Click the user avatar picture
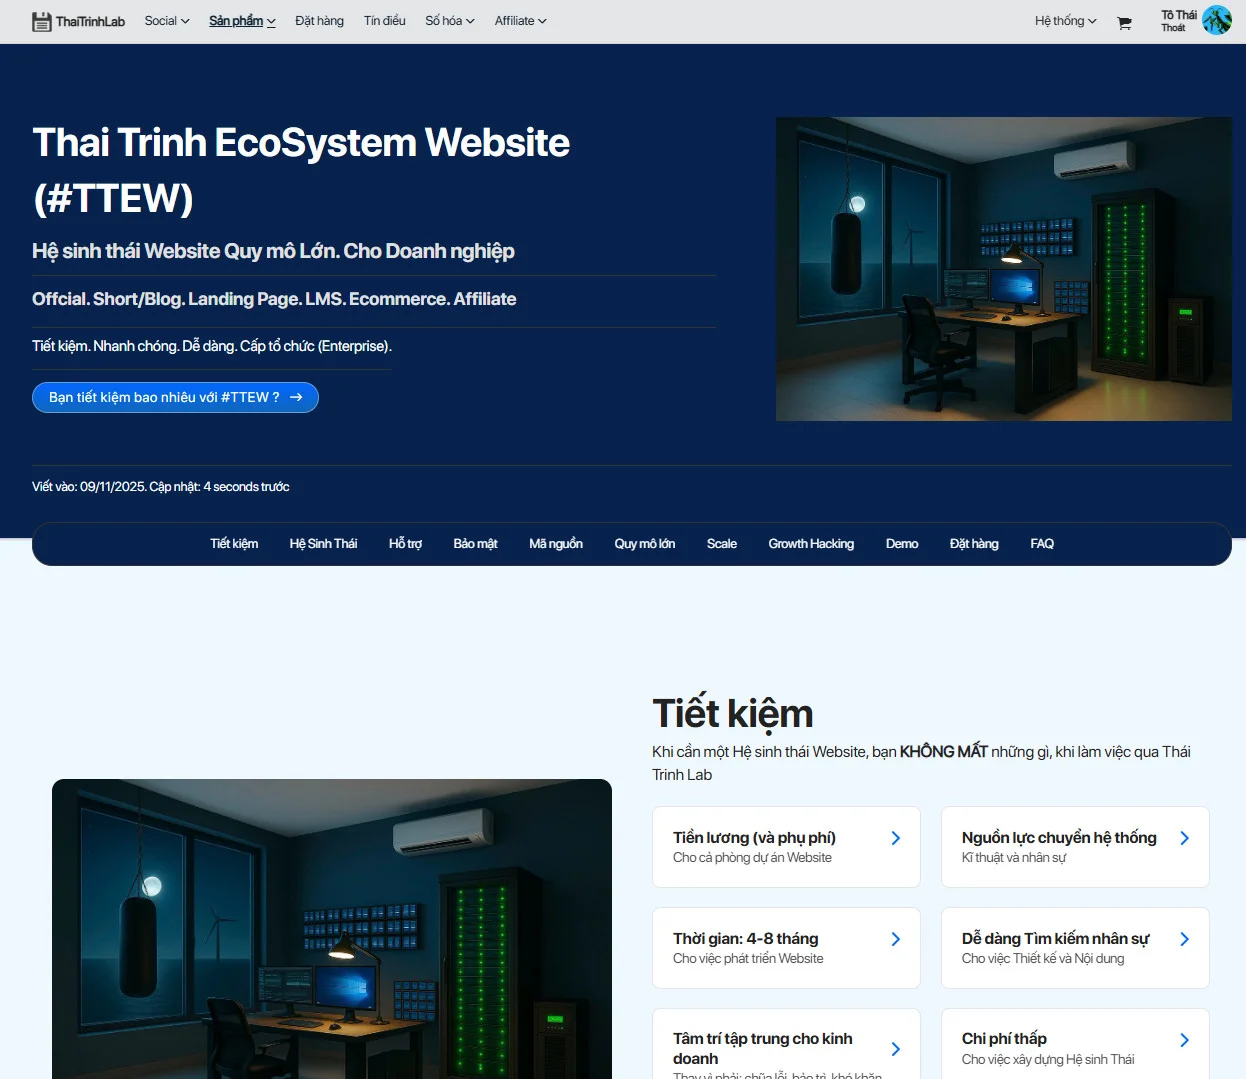The height and width of the screenshot is (1079, 1246). pyautogui.click(x=1217, y=20)
